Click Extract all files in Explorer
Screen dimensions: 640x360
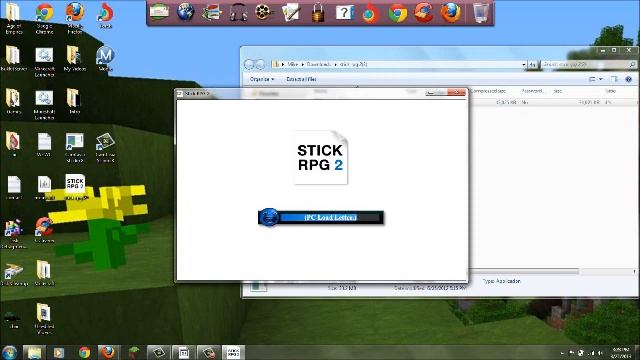[x=301, y=79]
